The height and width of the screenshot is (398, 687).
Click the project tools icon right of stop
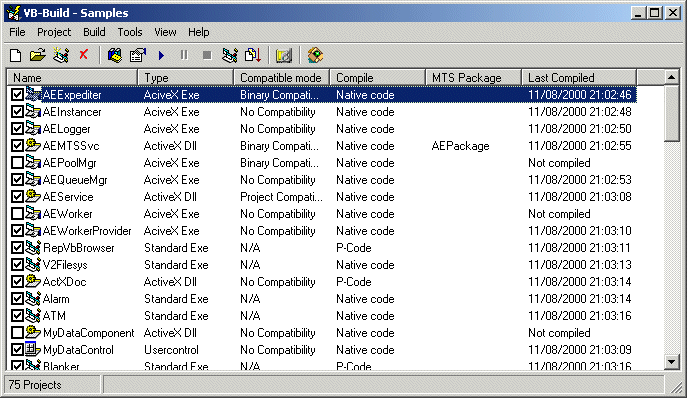pyautogui.click(x=230, y=55)
